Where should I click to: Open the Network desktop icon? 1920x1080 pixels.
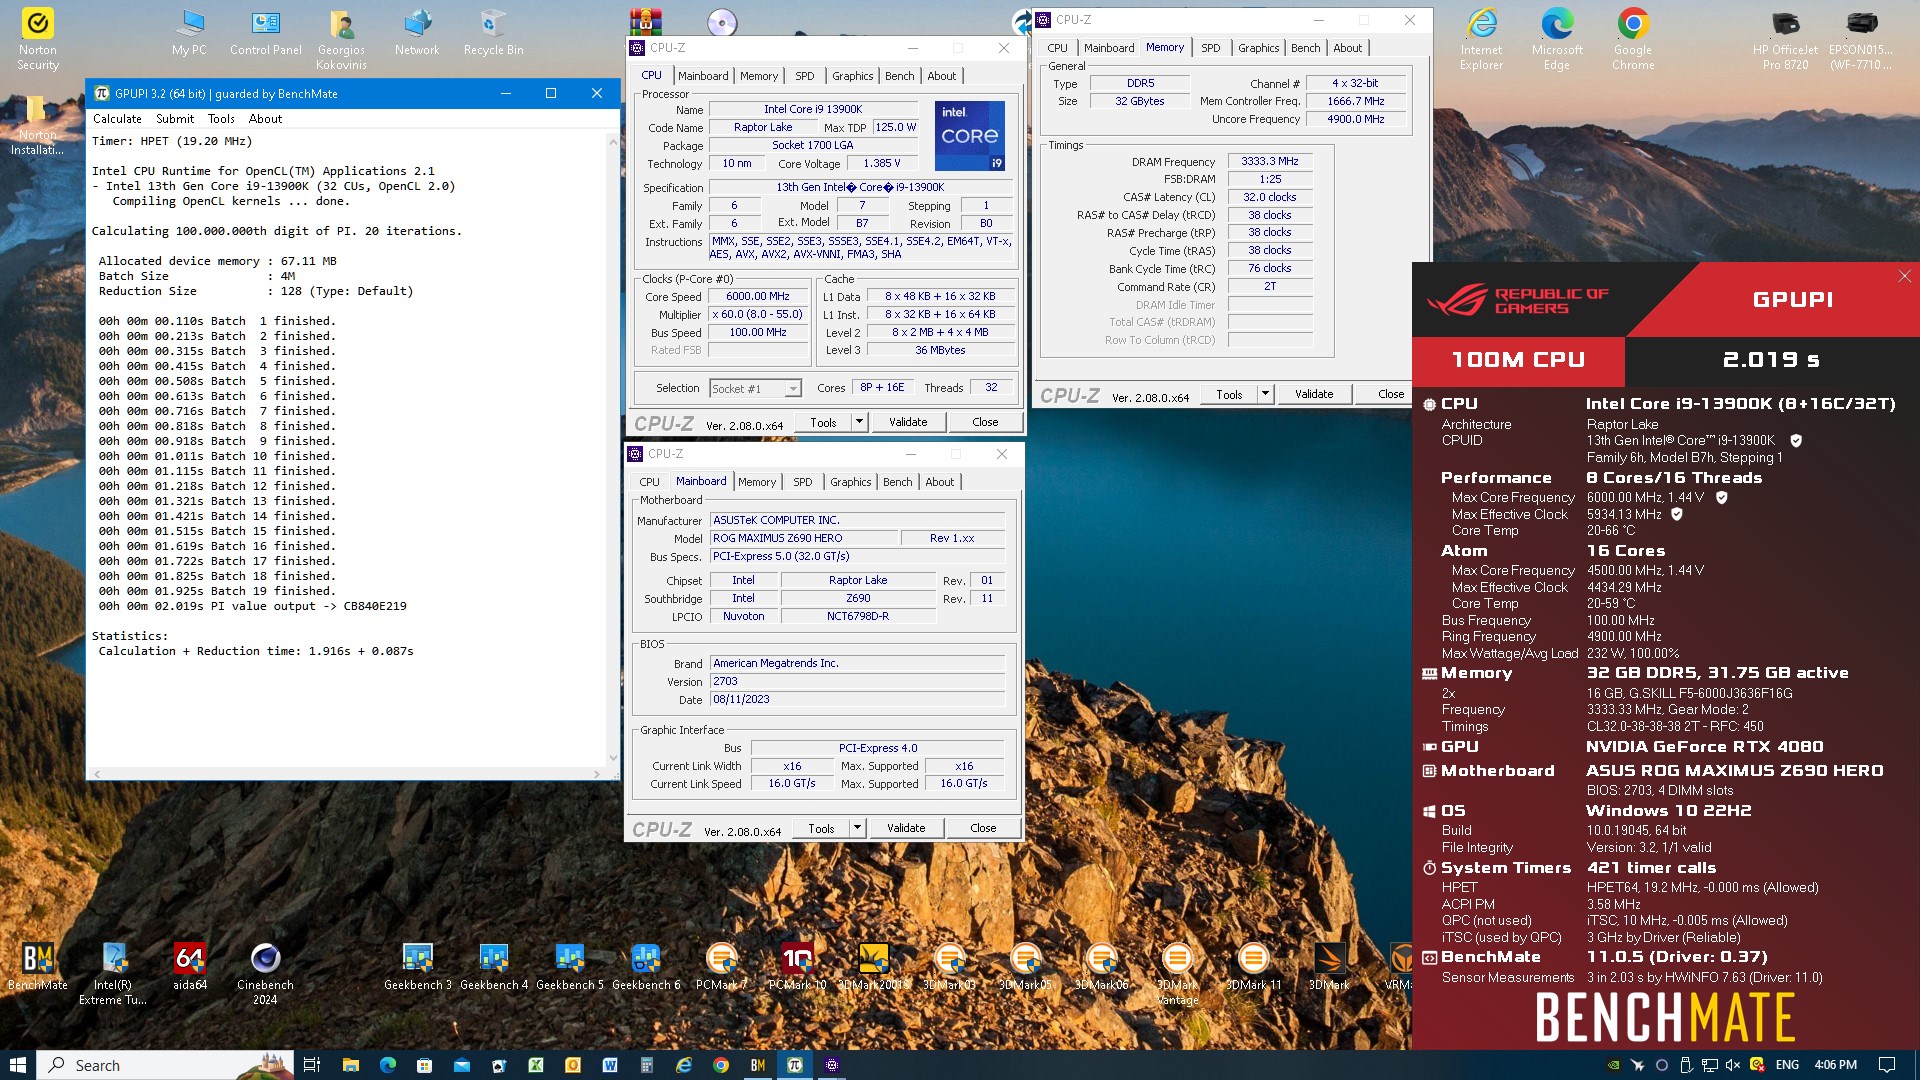(x=417, y=33)
